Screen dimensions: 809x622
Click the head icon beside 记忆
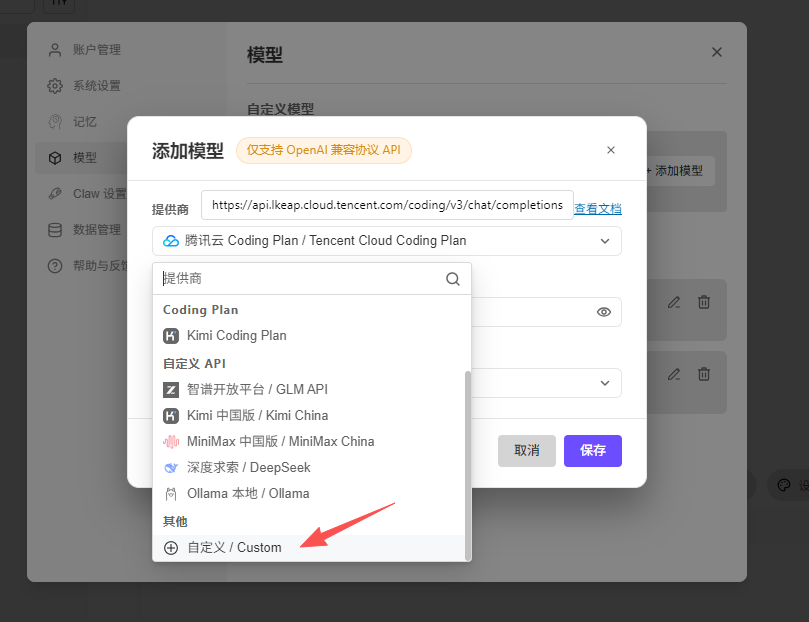(x=55, y=122)
